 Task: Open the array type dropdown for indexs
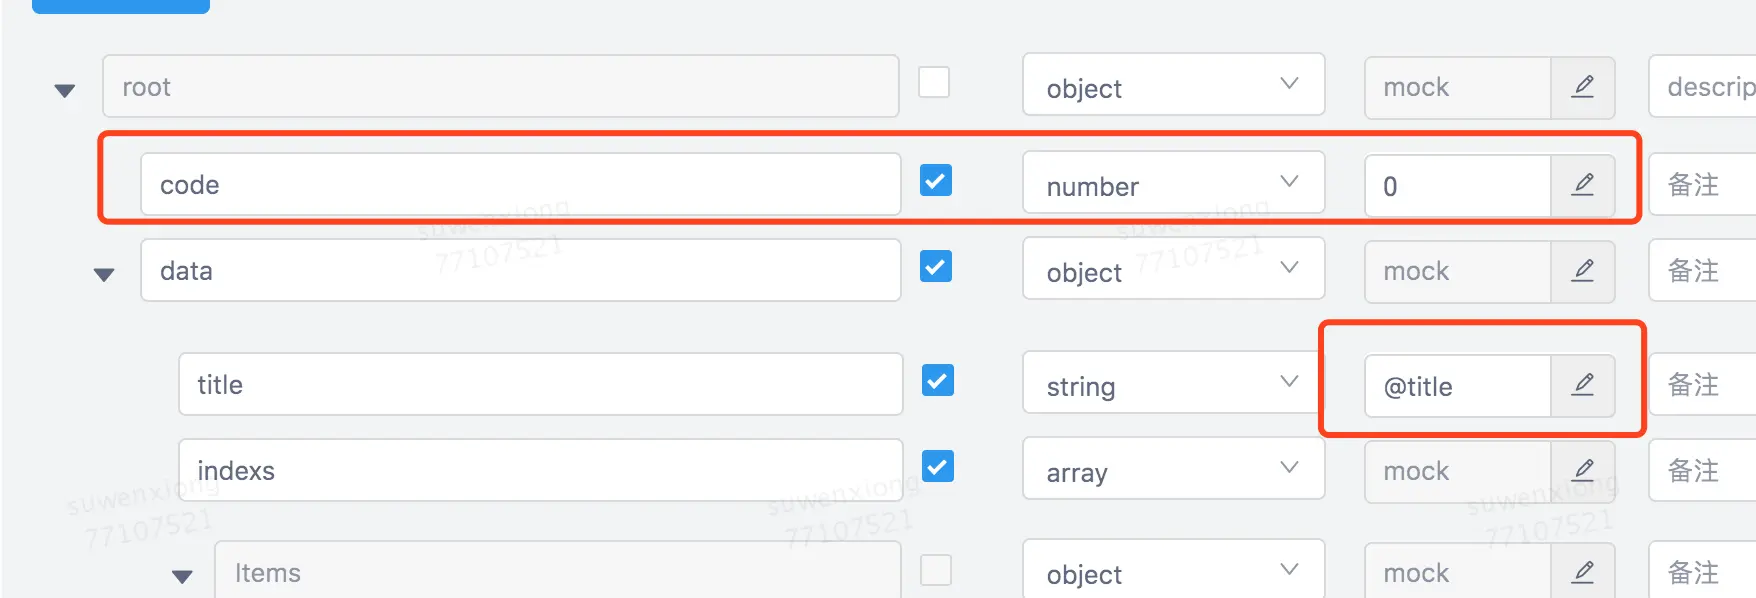[1173, 471]
